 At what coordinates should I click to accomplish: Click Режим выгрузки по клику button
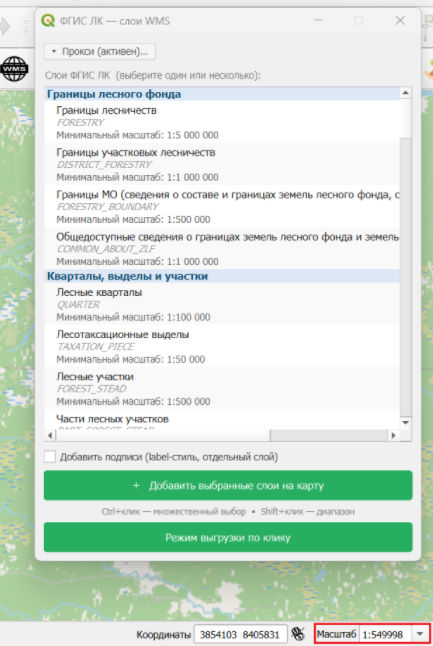(228, 537)
